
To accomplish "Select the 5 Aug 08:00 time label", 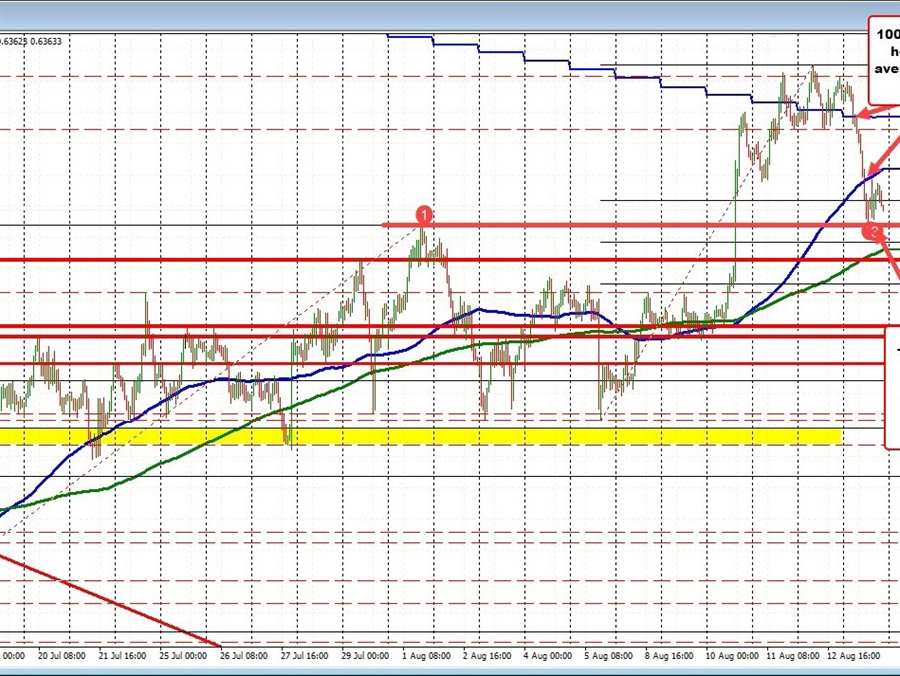I will 609,656.
